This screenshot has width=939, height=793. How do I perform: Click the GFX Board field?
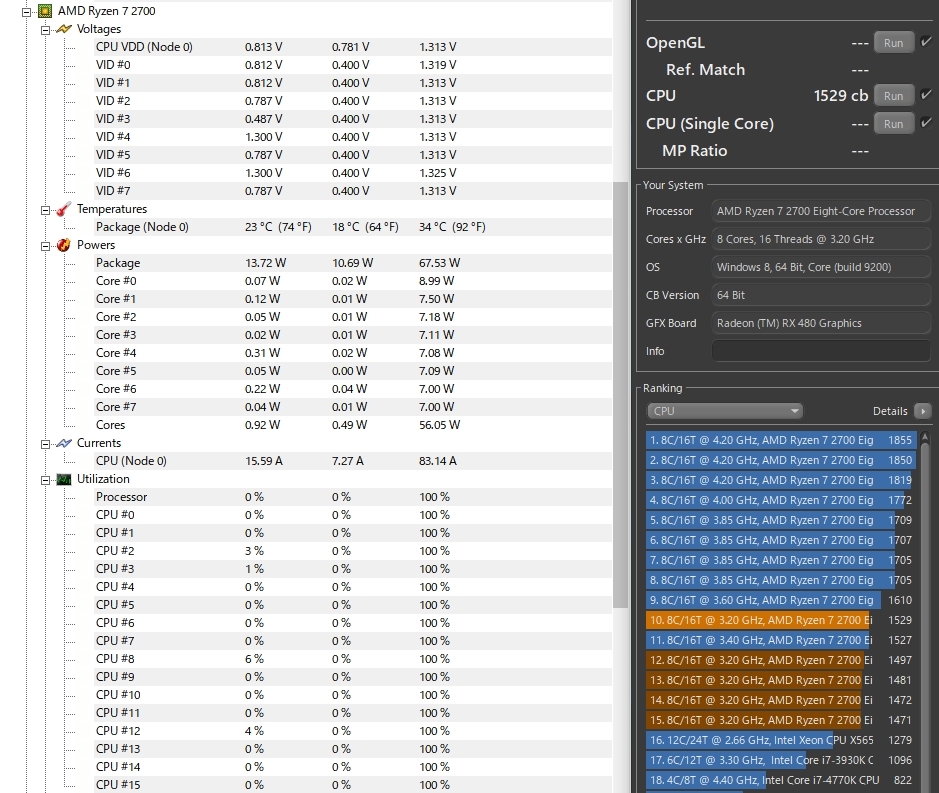821,323
